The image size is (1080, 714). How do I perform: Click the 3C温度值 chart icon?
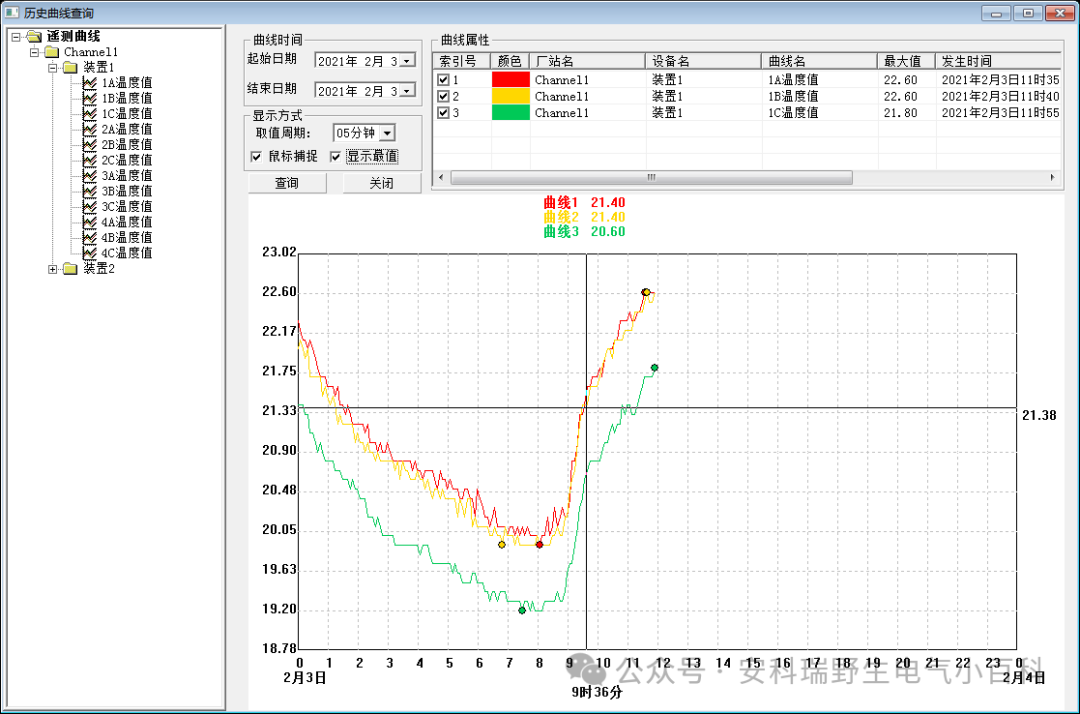pos(90,207)
